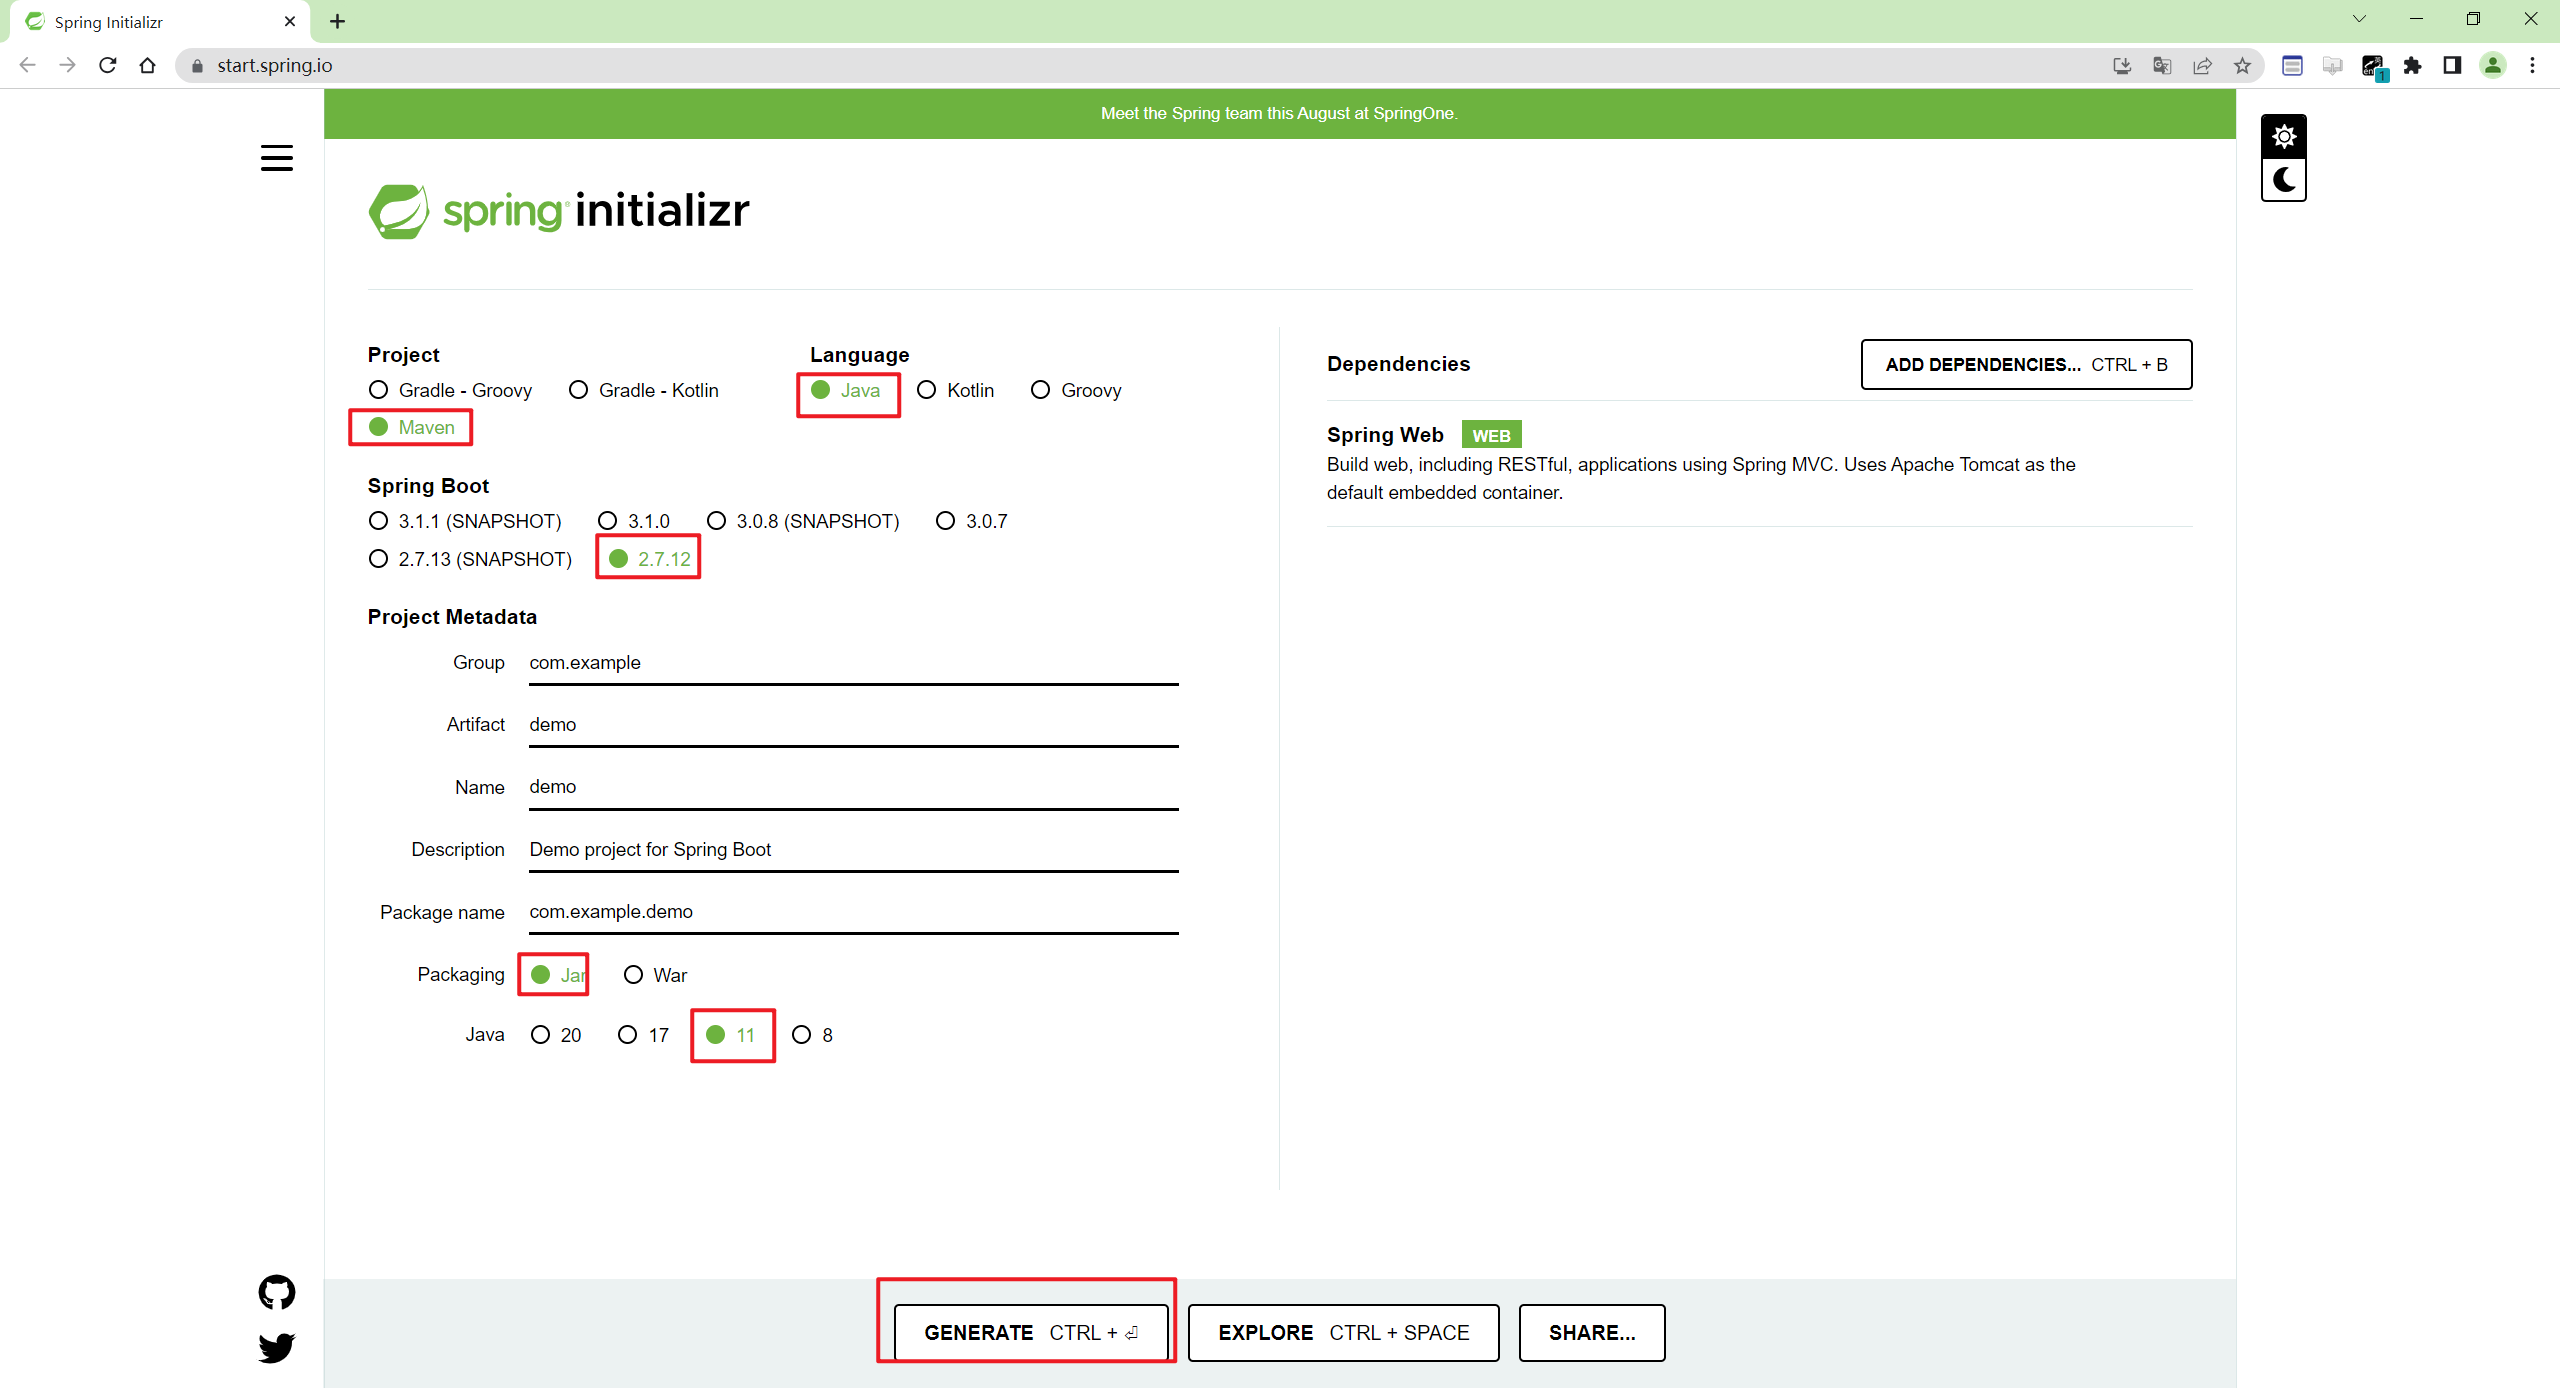Image resolution: width=2560 pixels, height=1388 pixels.
Task: Edit the Artifact field
Action: [853, 726]
